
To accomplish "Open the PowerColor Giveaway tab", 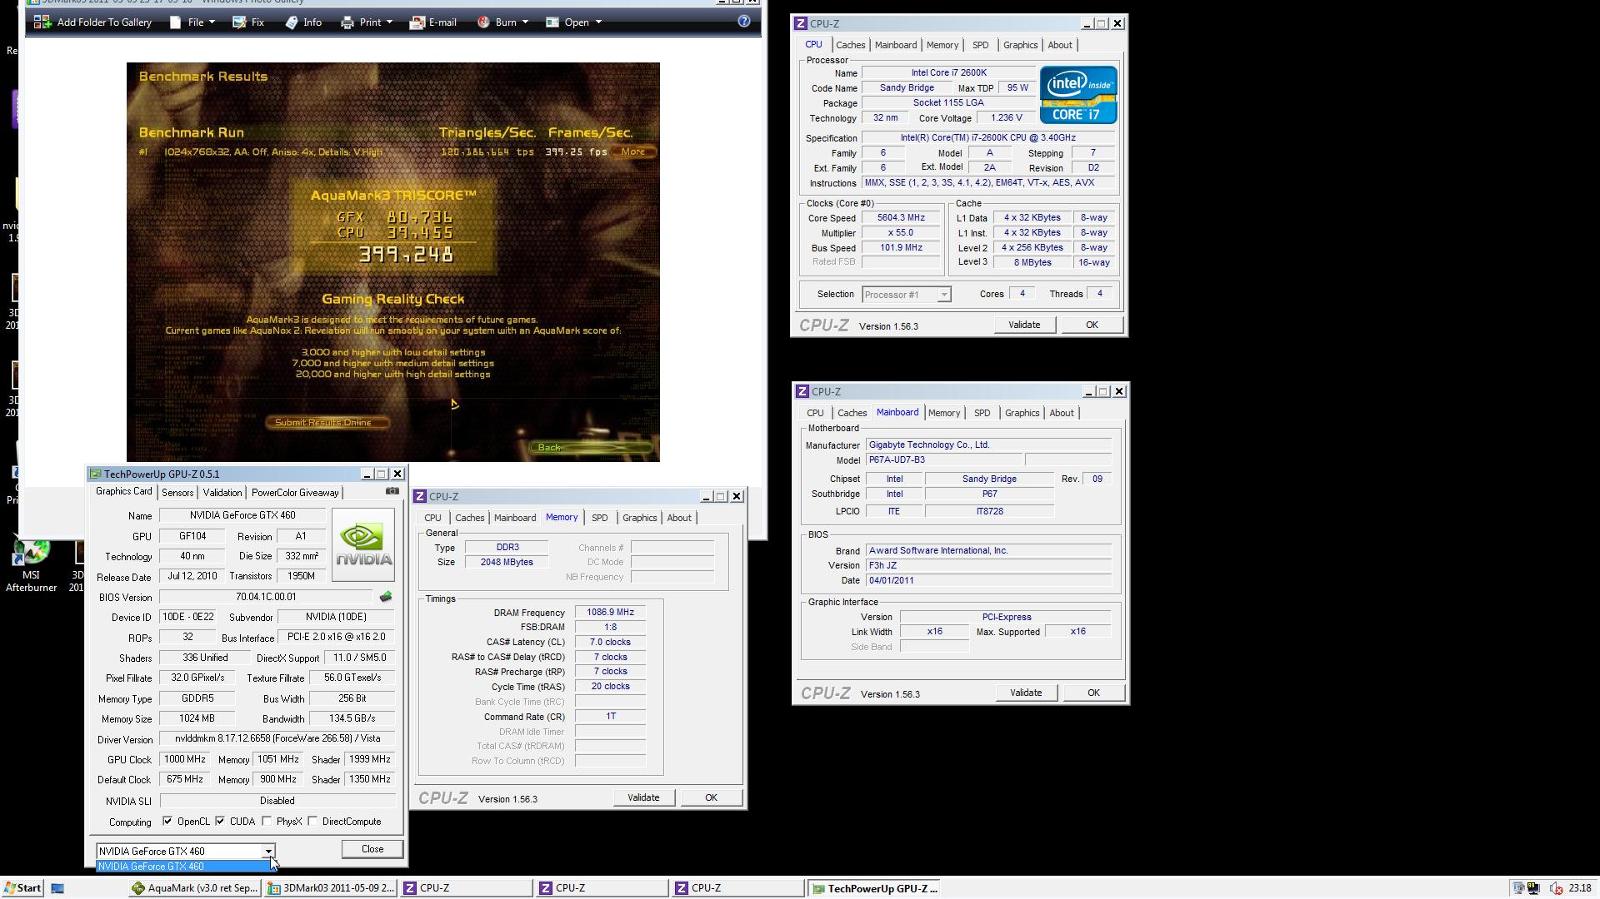I will (x=295, y=492).
